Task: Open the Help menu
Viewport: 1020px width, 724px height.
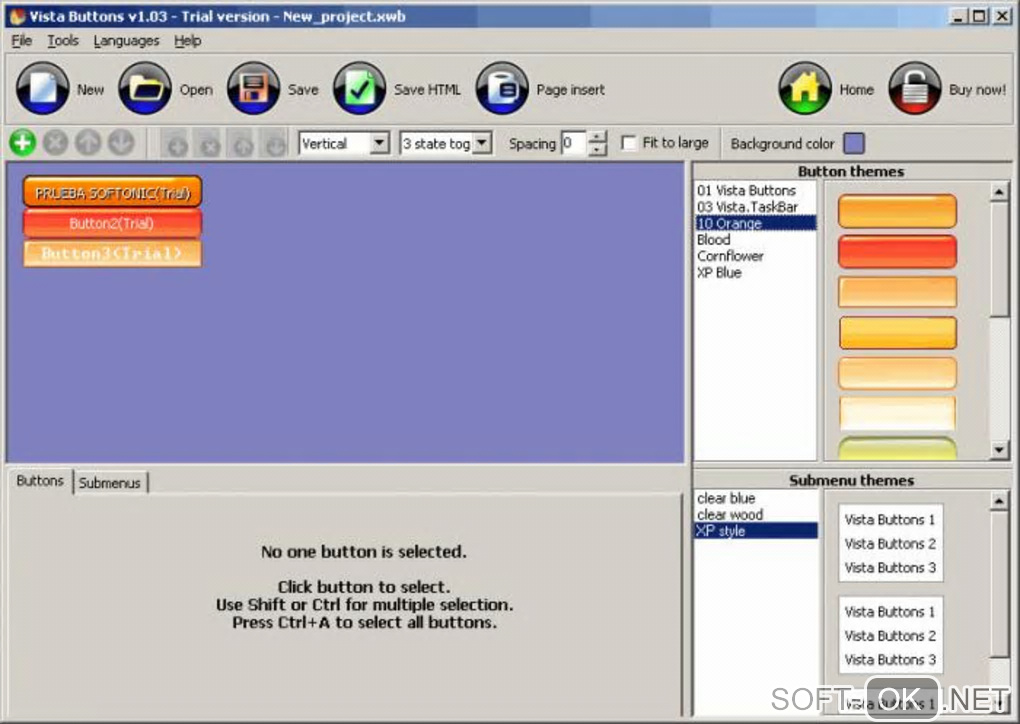Action: coord(187,41)
